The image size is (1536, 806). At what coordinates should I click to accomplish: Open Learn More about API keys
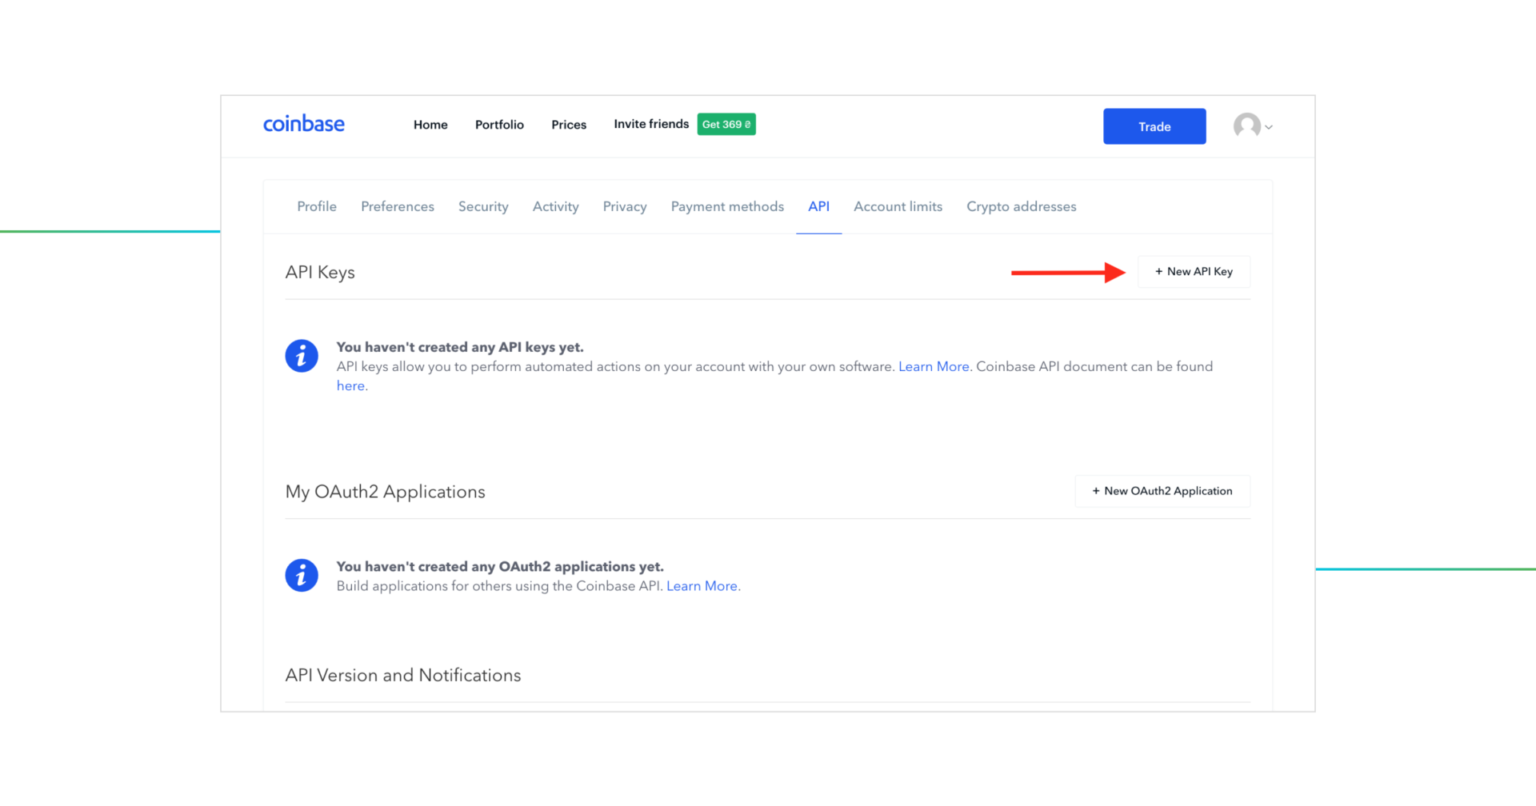click(x=932, y=366)
